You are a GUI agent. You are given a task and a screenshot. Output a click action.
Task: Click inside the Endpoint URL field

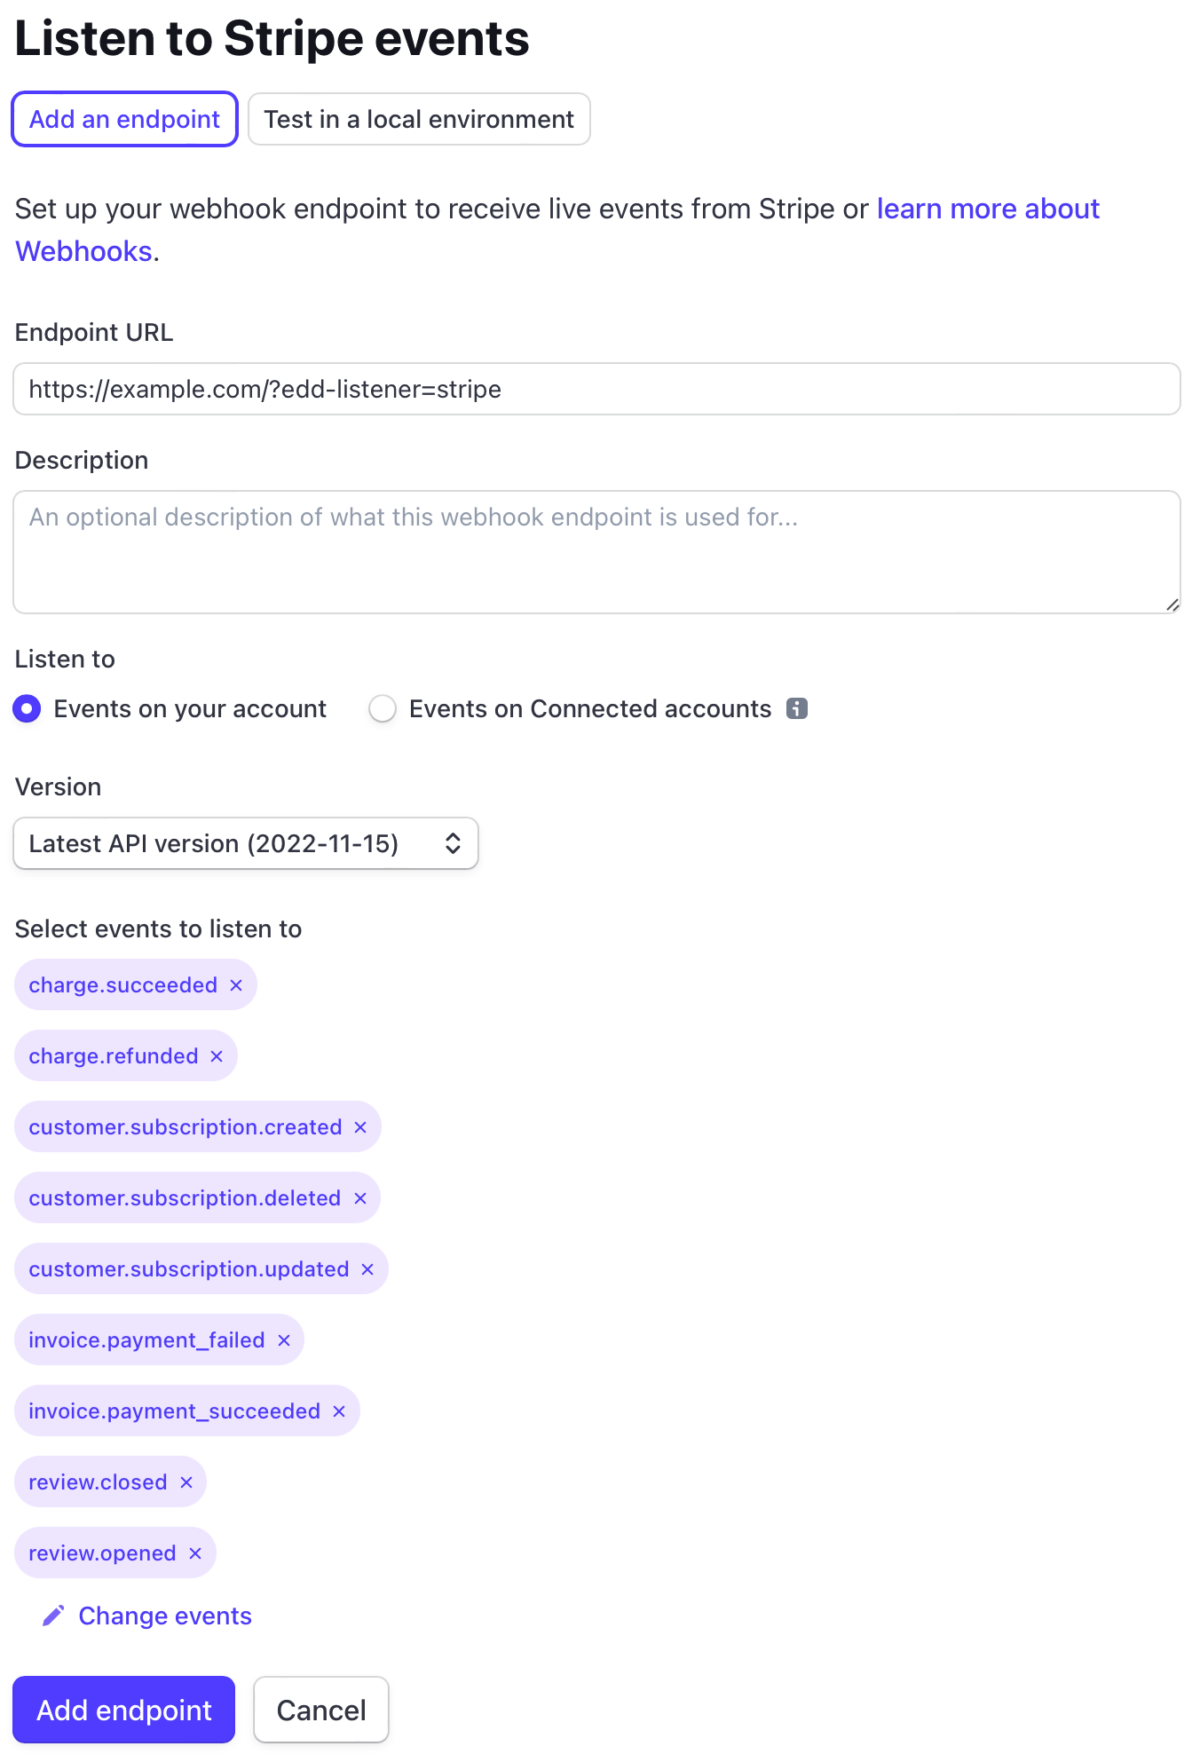tap(597, 389)
